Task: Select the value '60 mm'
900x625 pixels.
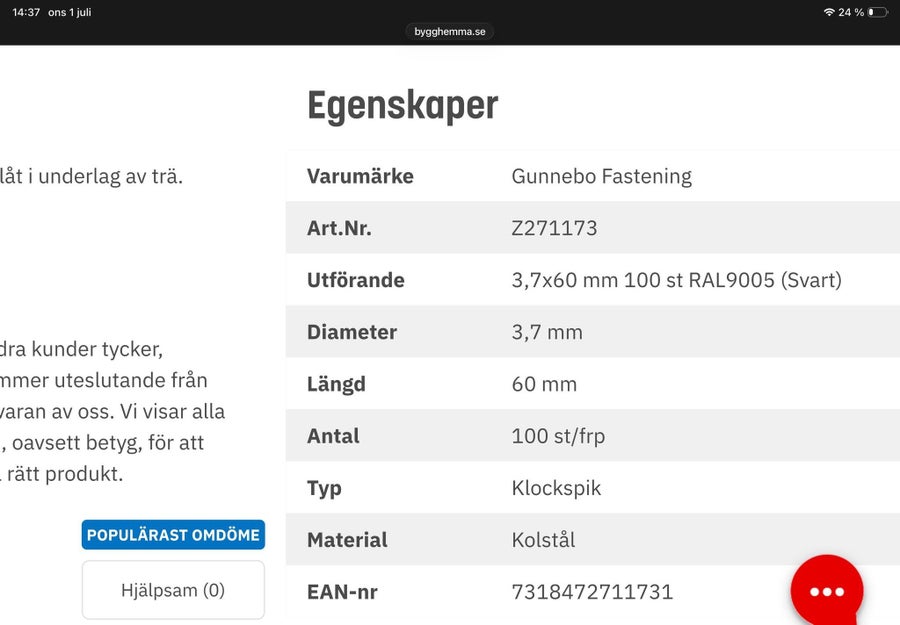Action: click(544, 385)
